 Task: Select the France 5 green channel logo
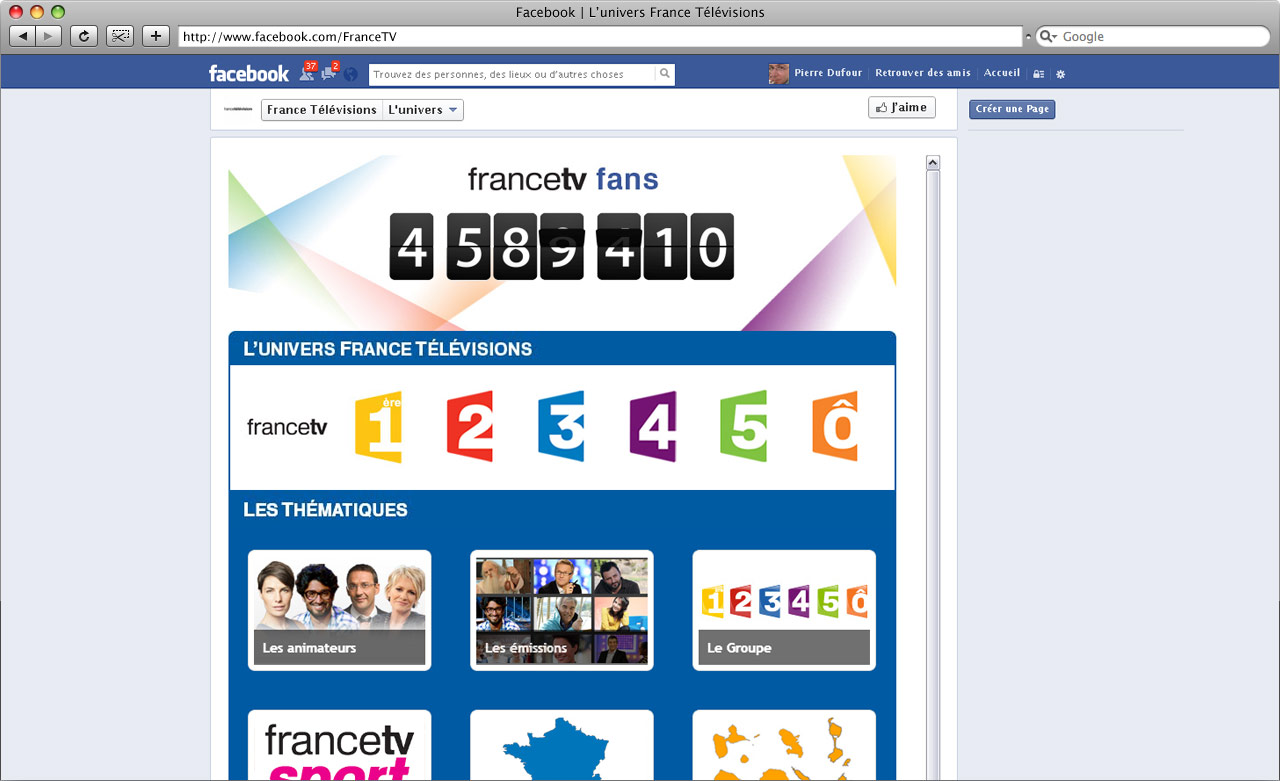[744, 427]
